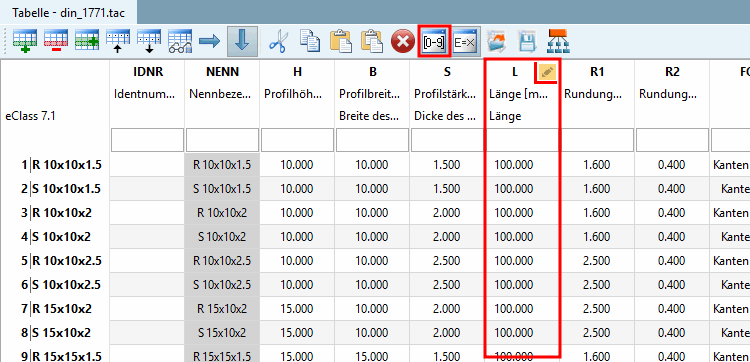Click the filter field under L column
750x362 pixels.
point(522,140)
